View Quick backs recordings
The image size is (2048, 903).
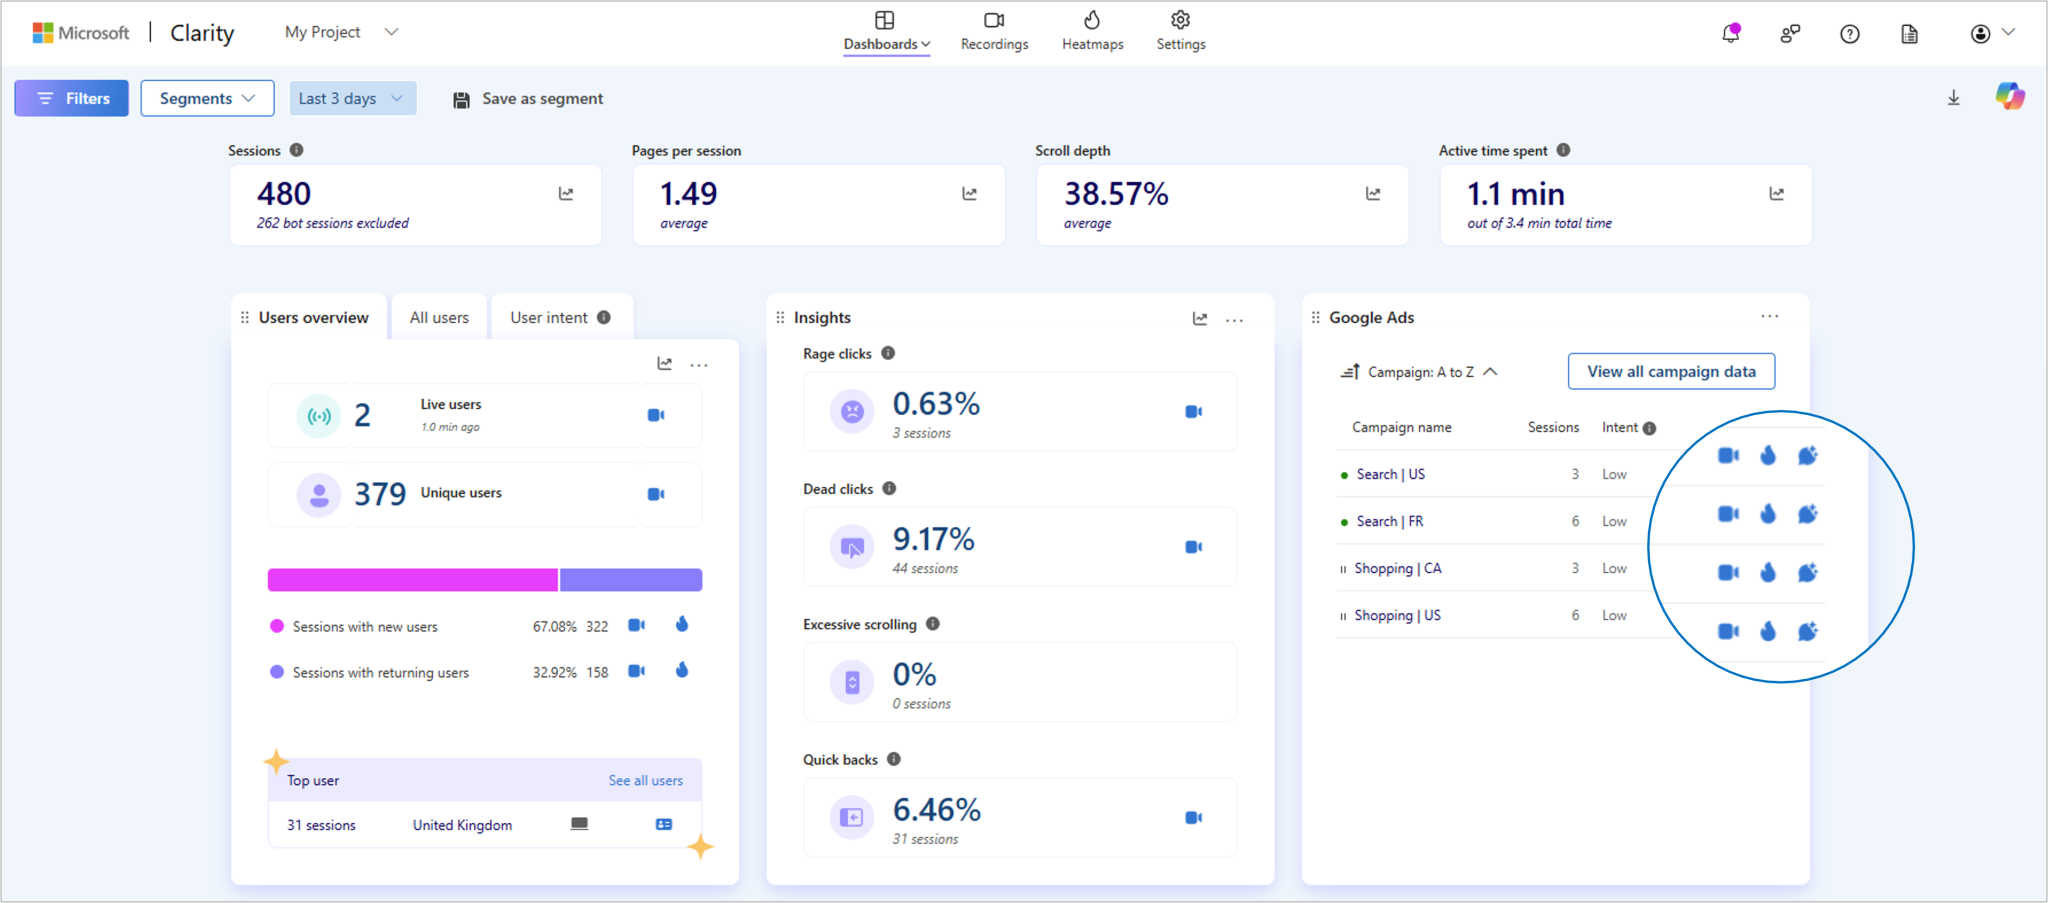tap(1193, 818)
